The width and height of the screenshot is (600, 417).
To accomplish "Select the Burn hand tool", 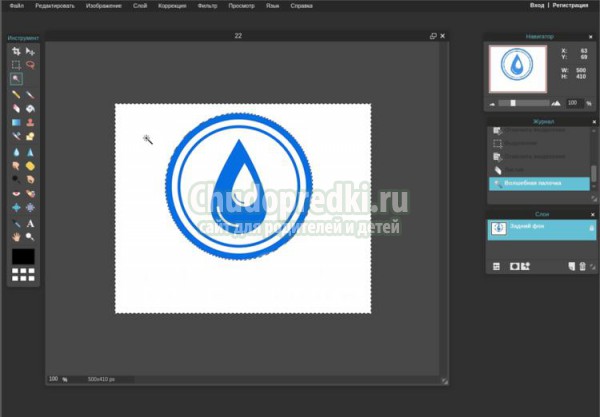I will click(30, 179).
